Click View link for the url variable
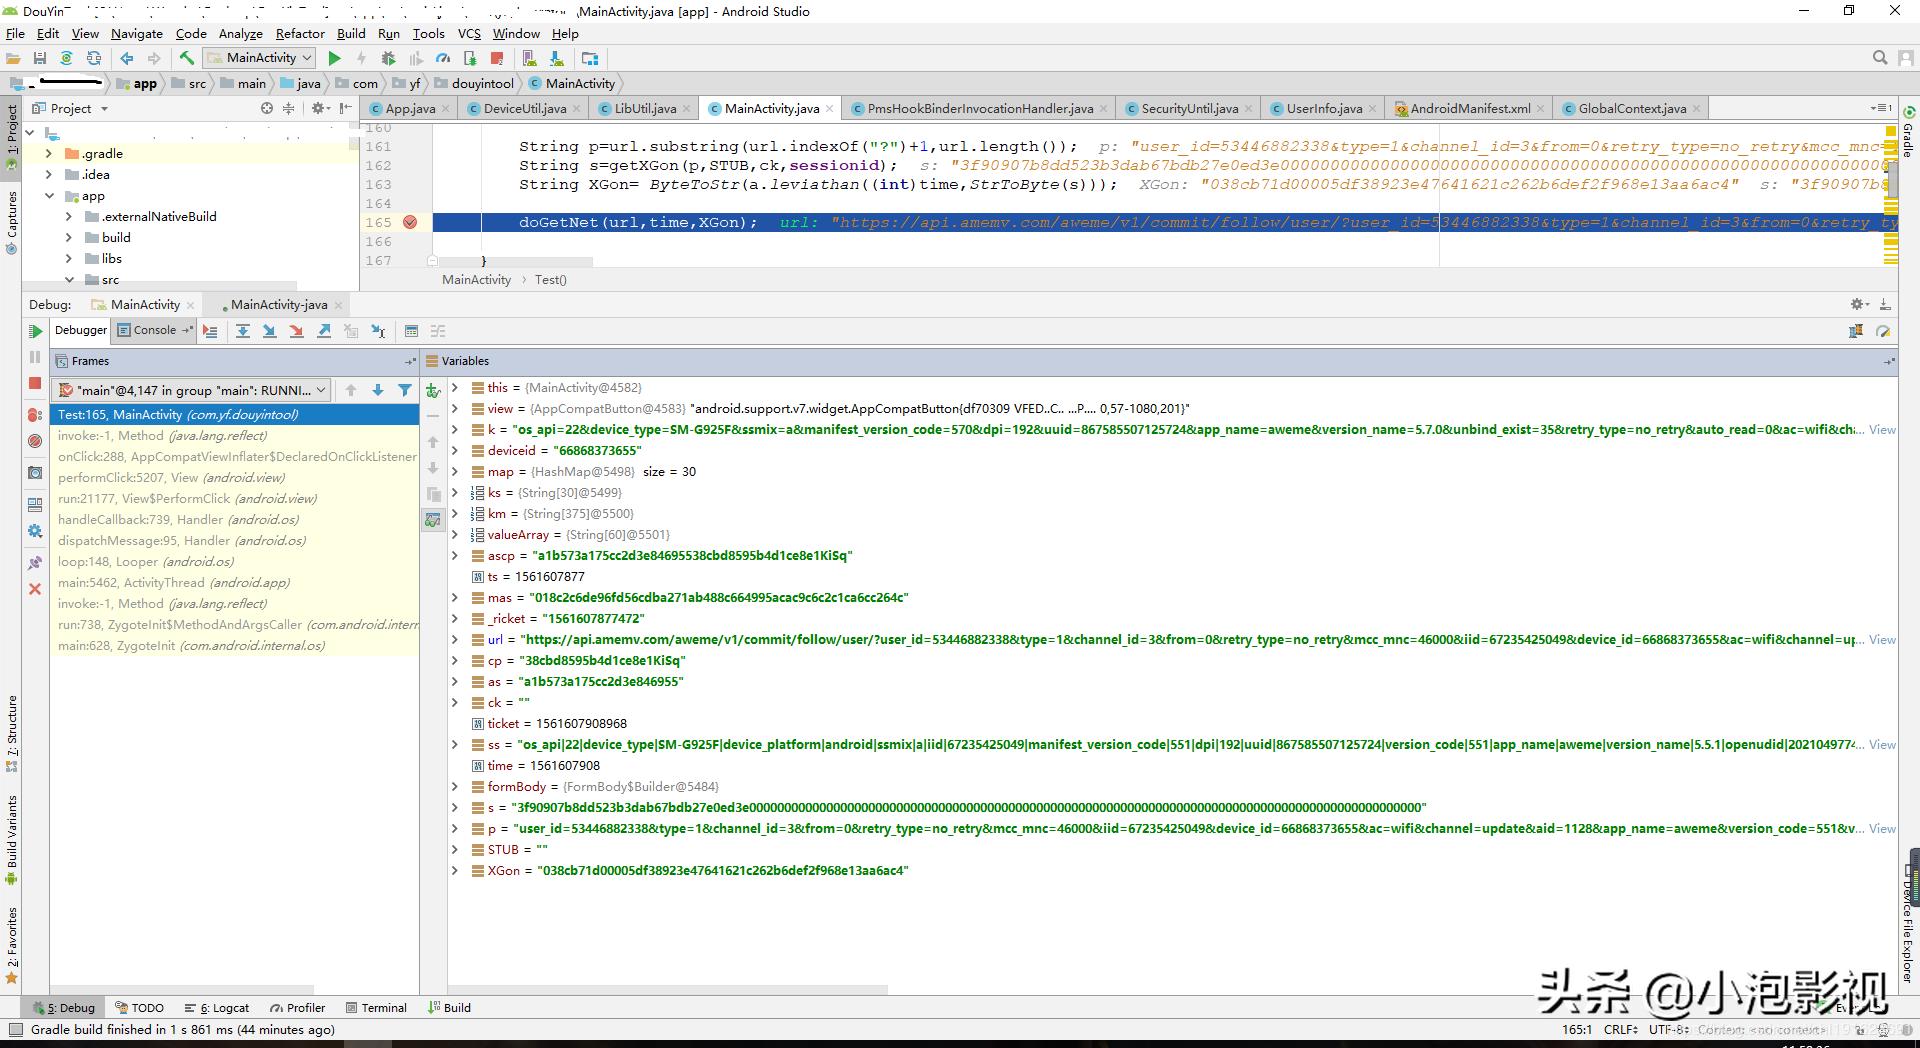Viewport: 1920px width, 1048px height. (1882, 640)
